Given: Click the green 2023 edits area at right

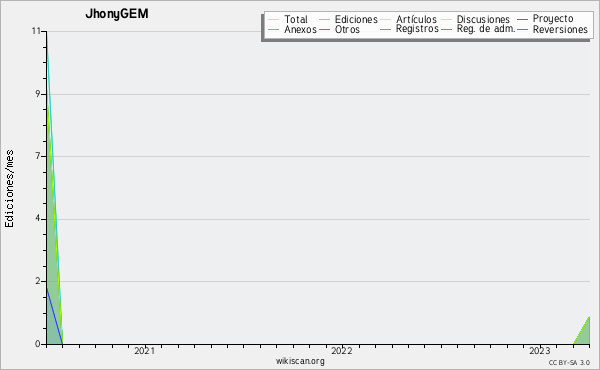Looking at the screenshot, I should (x=584, y=334).
